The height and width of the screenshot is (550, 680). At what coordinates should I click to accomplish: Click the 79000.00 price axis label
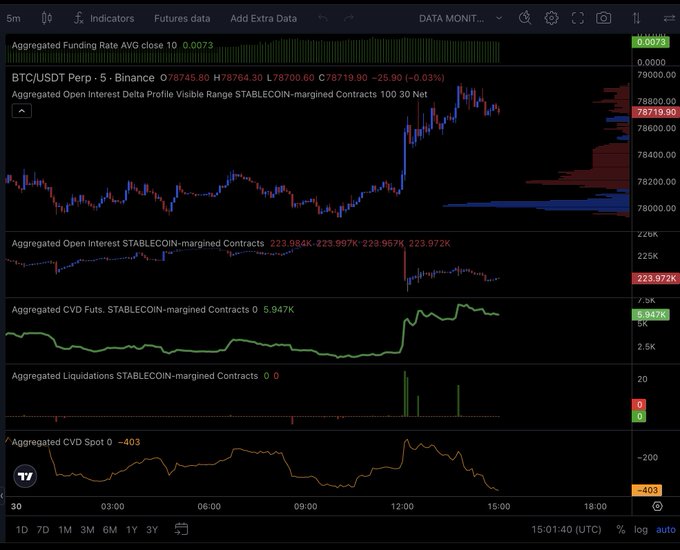656,75
